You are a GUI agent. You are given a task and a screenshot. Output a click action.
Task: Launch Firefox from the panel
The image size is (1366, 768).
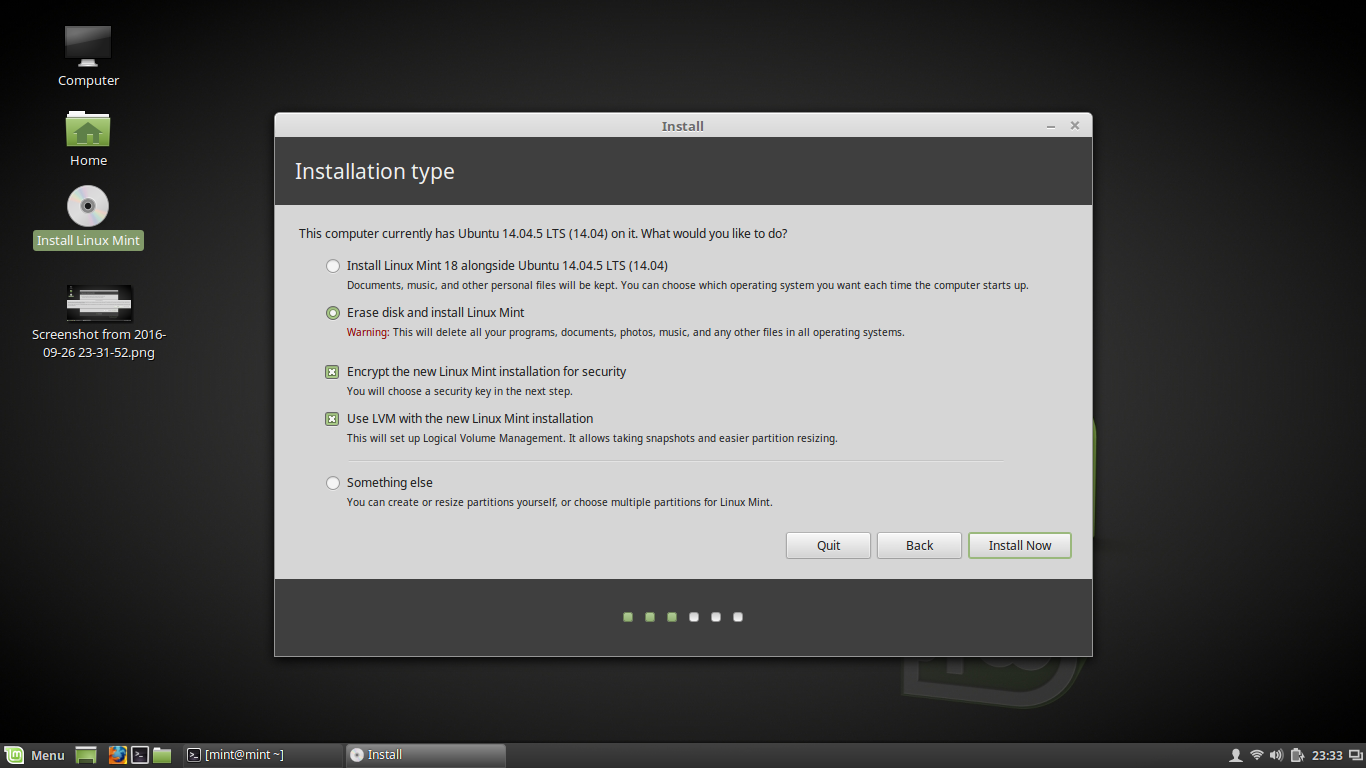(117, 755)
